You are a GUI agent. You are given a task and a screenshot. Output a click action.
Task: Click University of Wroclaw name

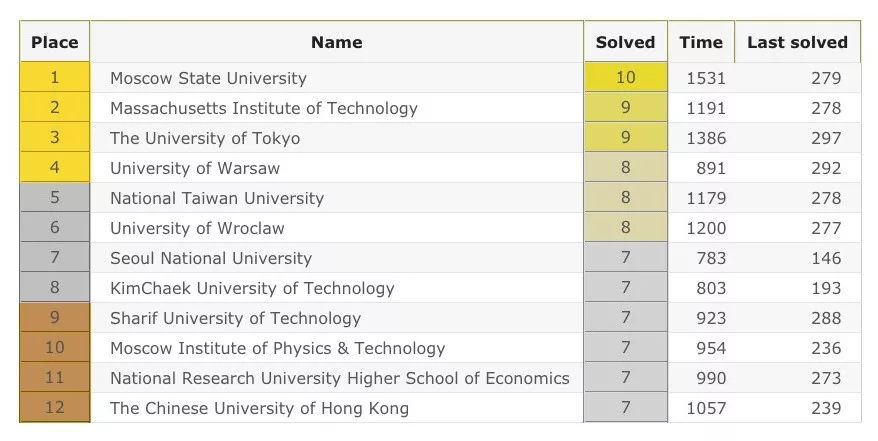tap(197, 228)
